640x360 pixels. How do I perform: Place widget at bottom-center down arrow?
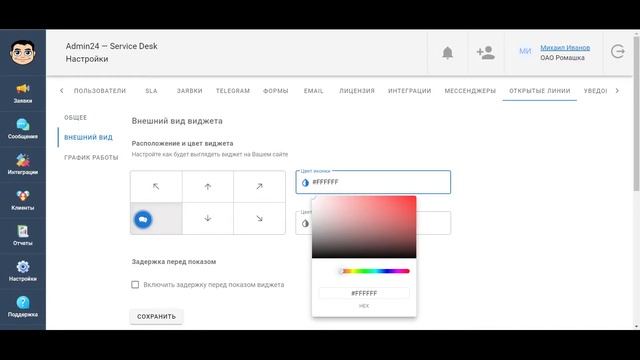pyautogui.click(x=208, y=218)
